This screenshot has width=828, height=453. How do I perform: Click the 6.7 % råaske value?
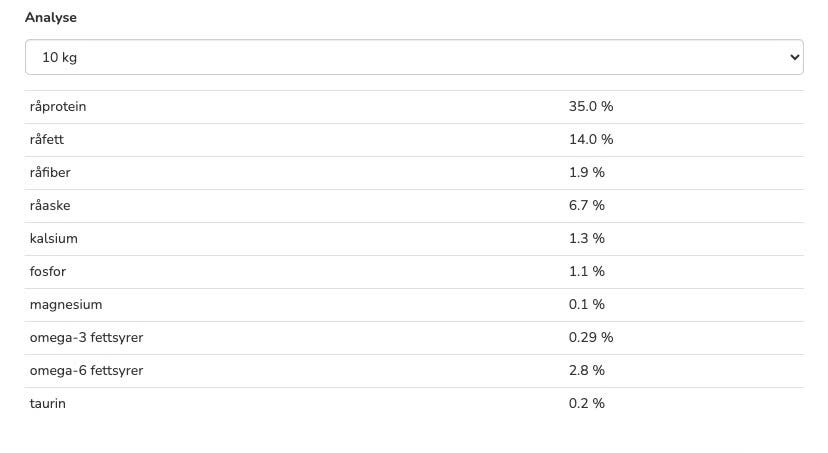coord(587,205)
